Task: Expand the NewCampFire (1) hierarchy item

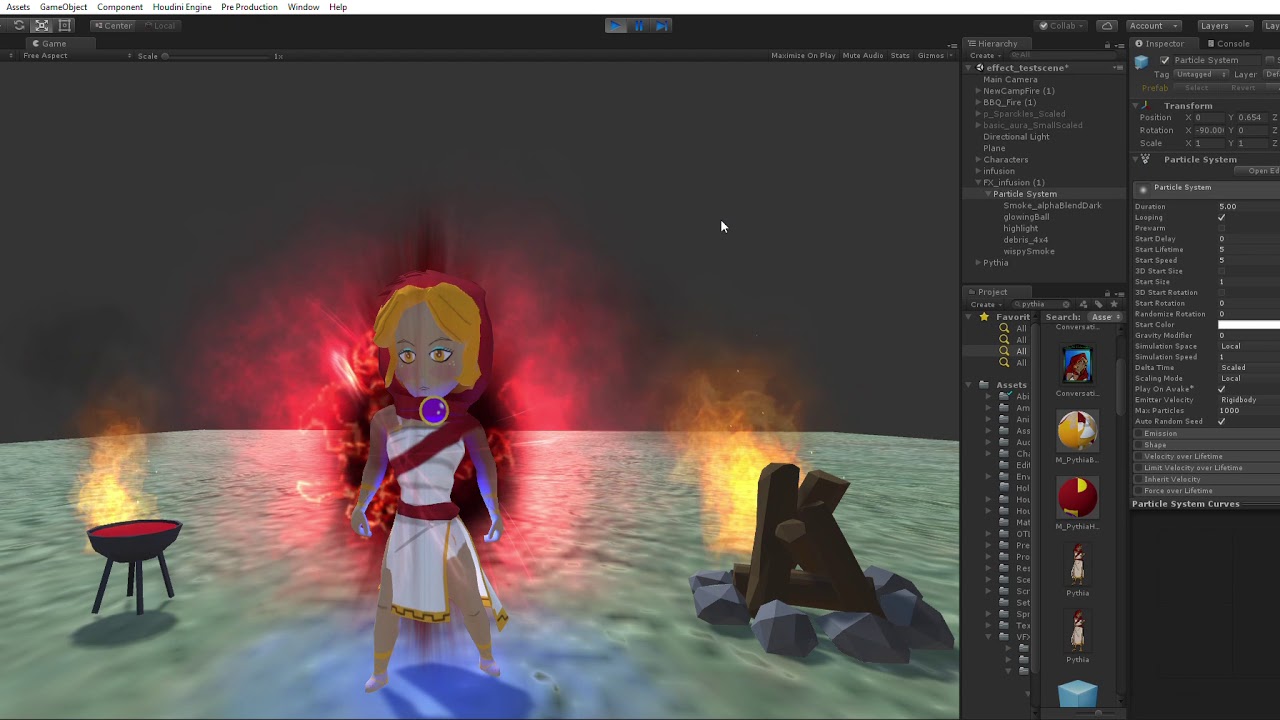Action: [x=978, y=91]
